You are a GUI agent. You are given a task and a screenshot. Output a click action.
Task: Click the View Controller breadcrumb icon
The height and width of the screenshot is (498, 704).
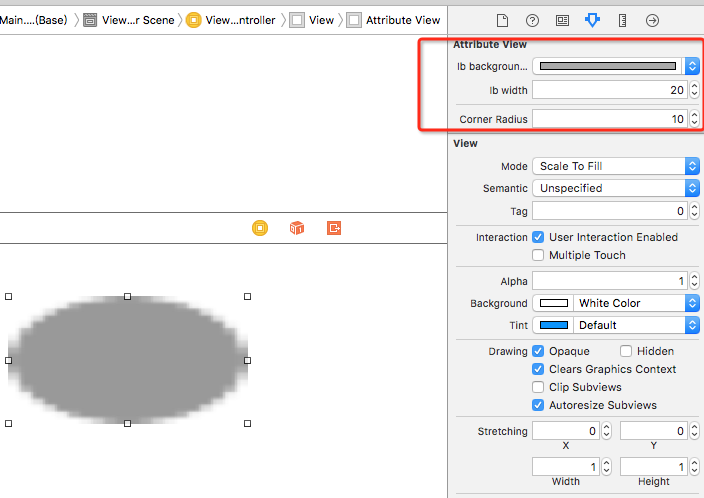click(x=194, y=20)
